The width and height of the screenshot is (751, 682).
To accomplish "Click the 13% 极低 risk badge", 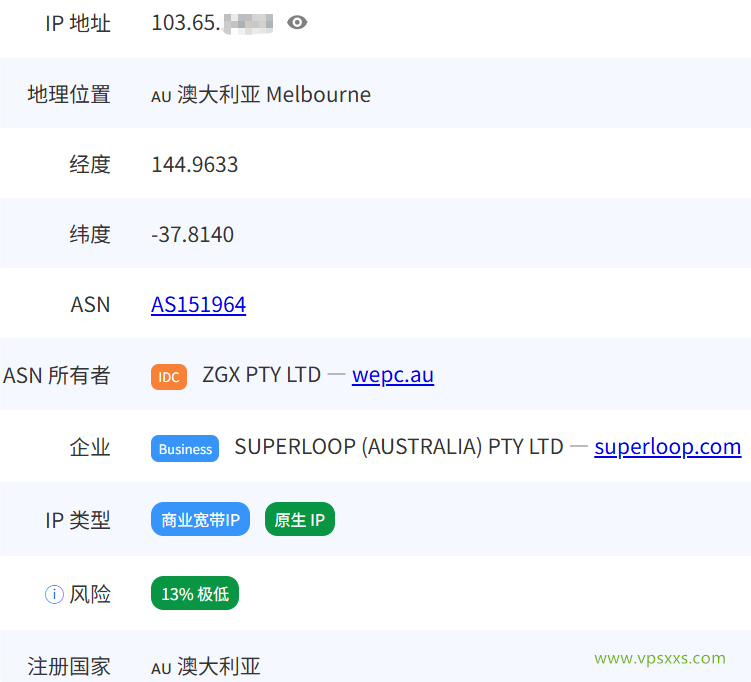I will (x=195, y=593).
